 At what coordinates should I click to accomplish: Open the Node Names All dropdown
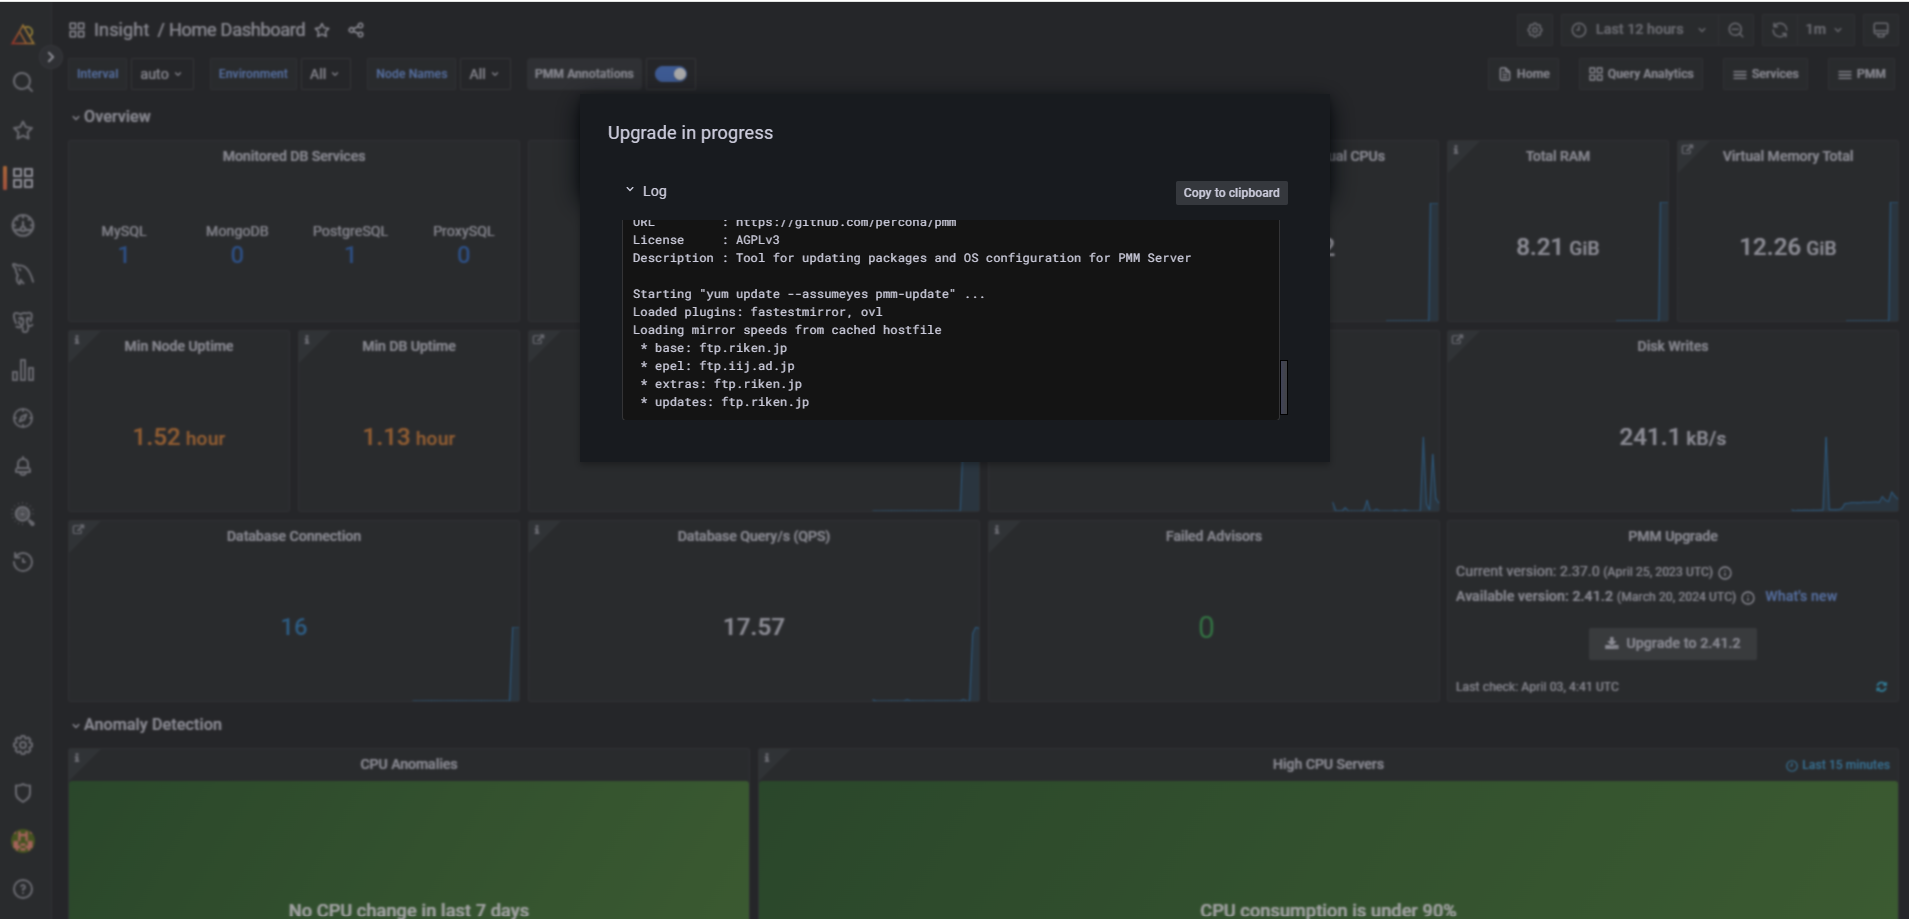coord(484,74)
